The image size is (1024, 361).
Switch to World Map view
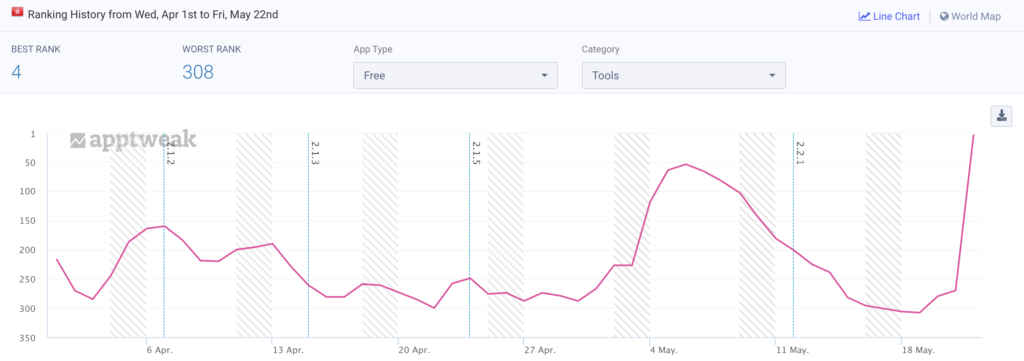[970, 16]
